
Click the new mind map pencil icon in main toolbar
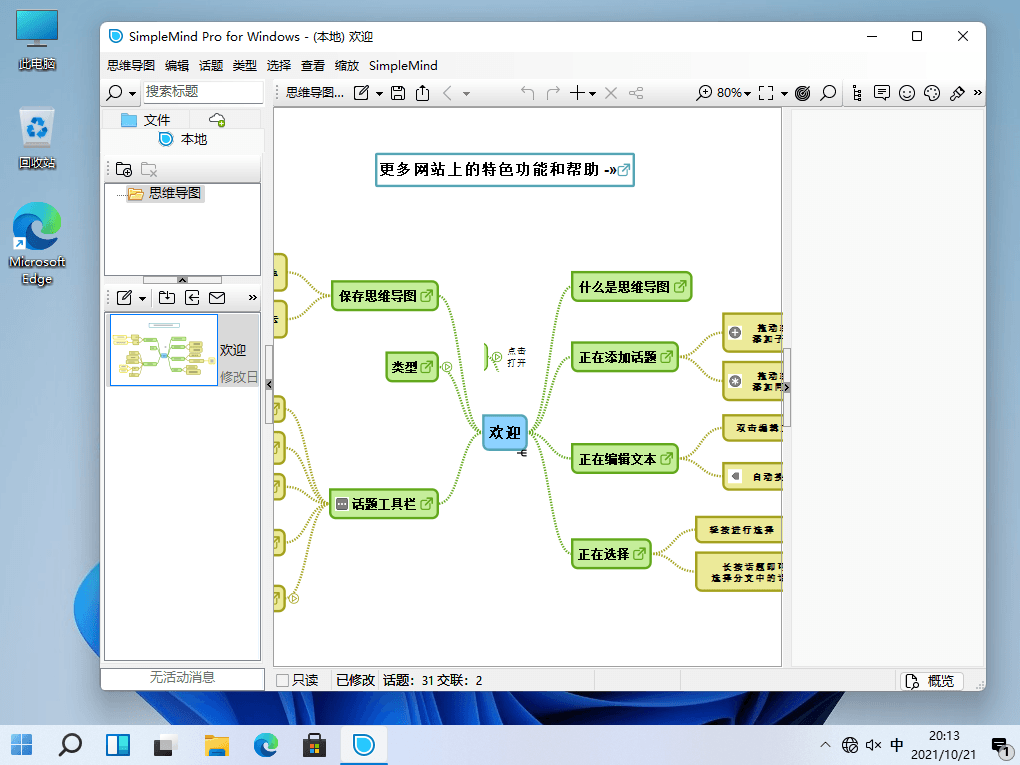coord(361,93)
